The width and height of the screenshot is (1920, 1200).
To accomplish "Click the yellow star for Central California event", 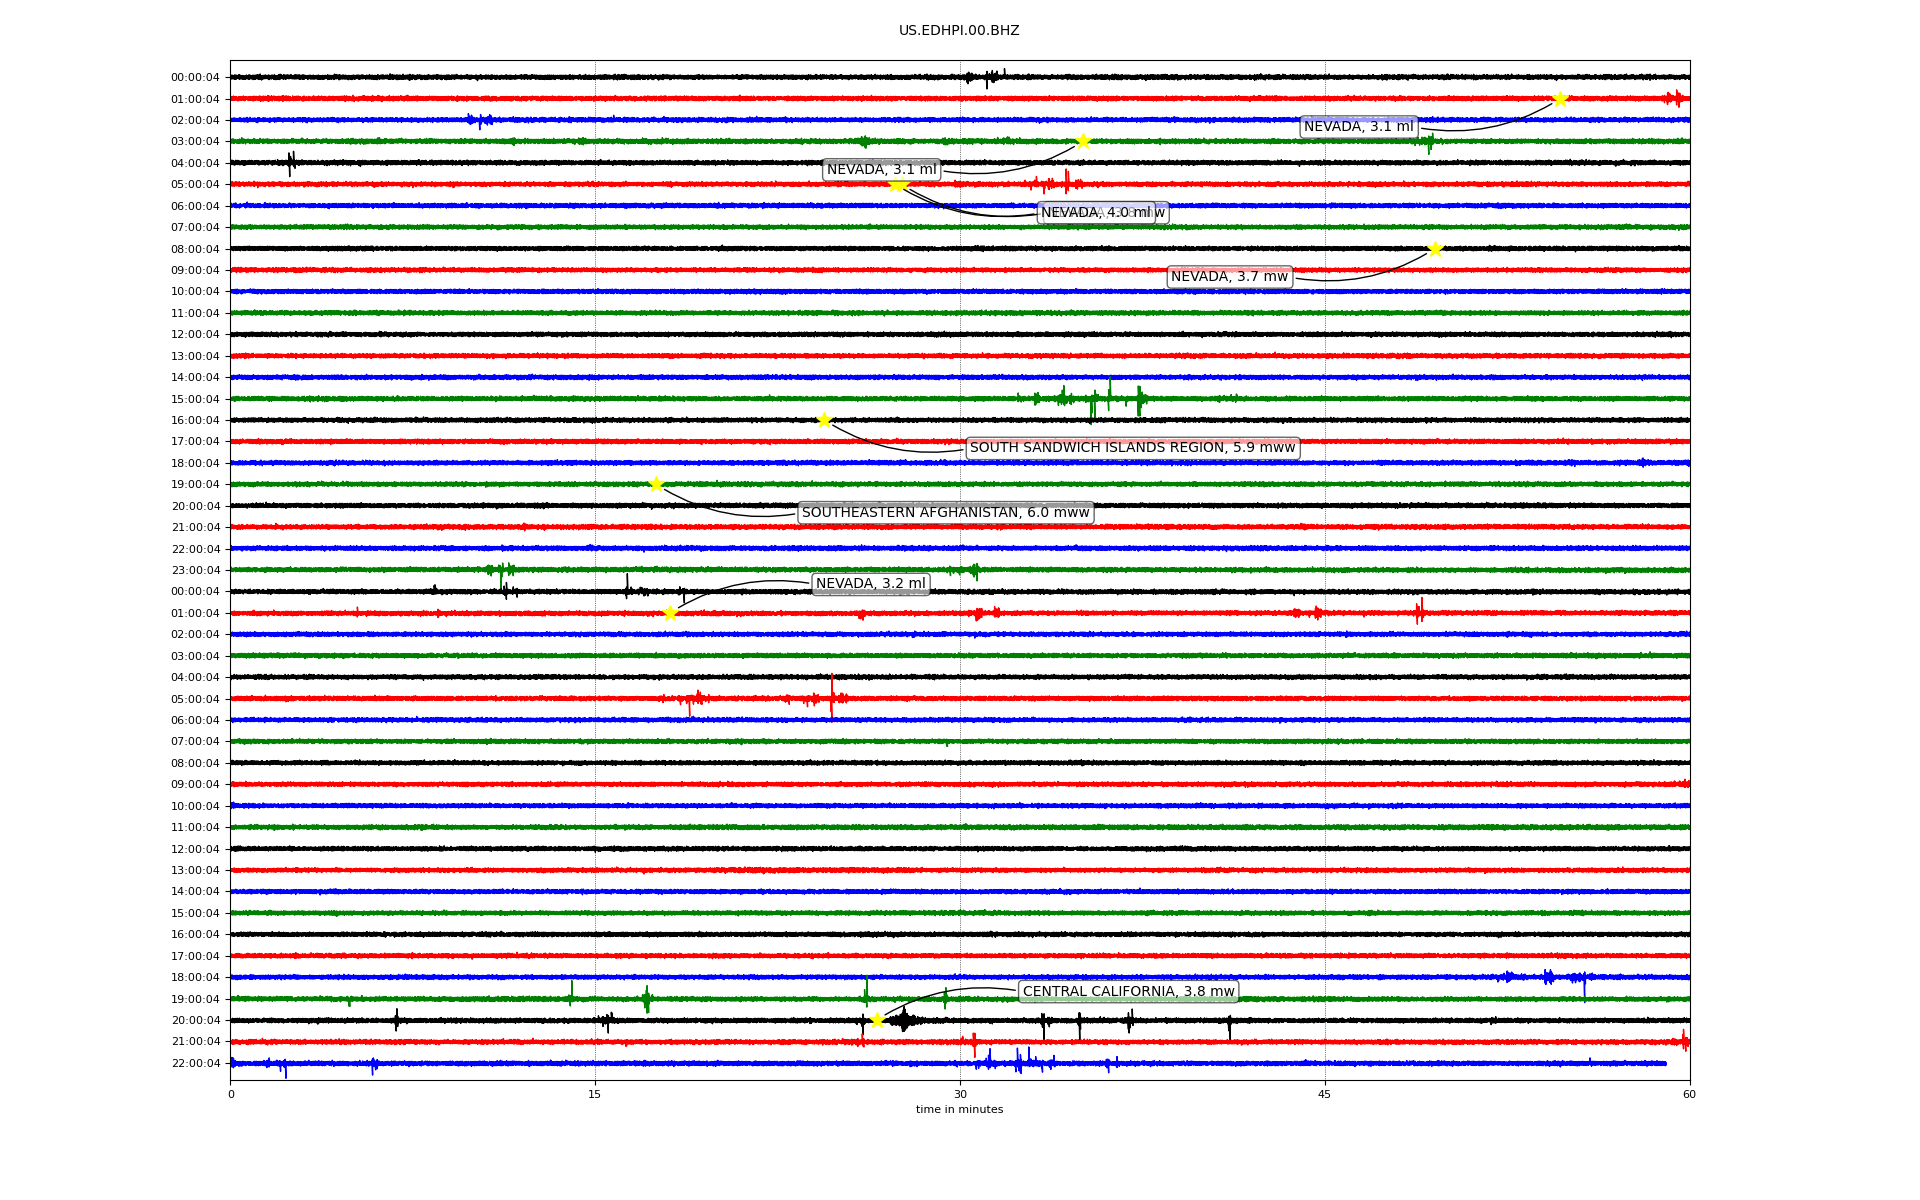I will [x=877, y=1020].
